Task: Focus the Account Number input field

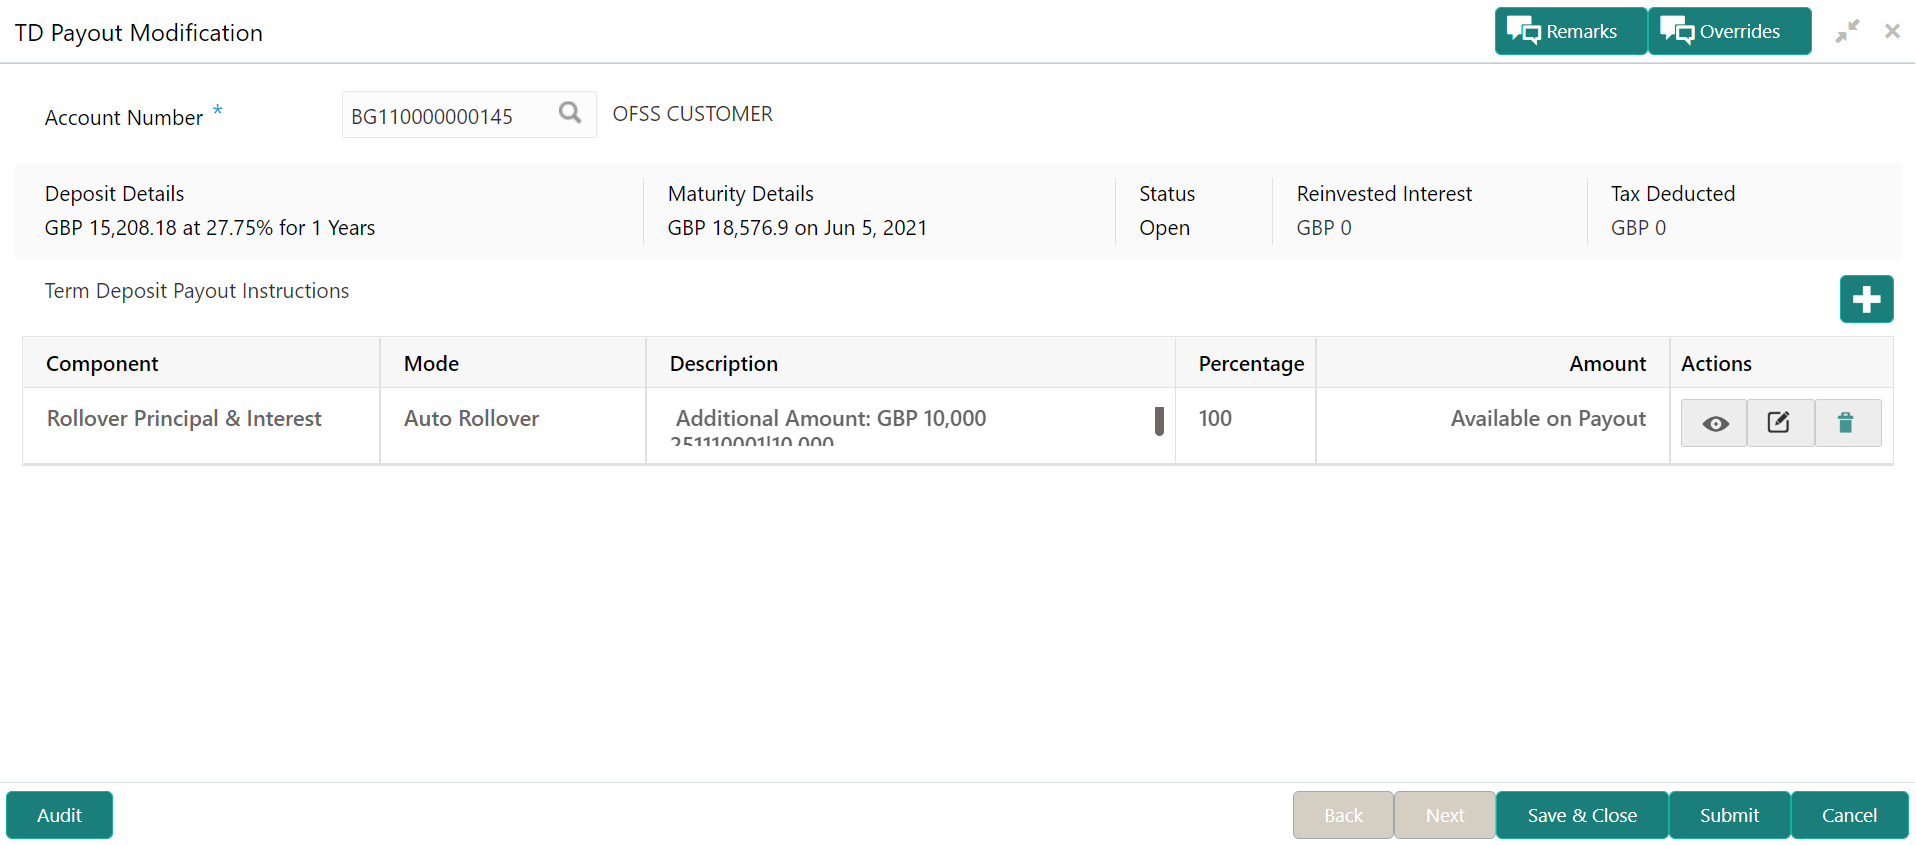Action: 448,116
